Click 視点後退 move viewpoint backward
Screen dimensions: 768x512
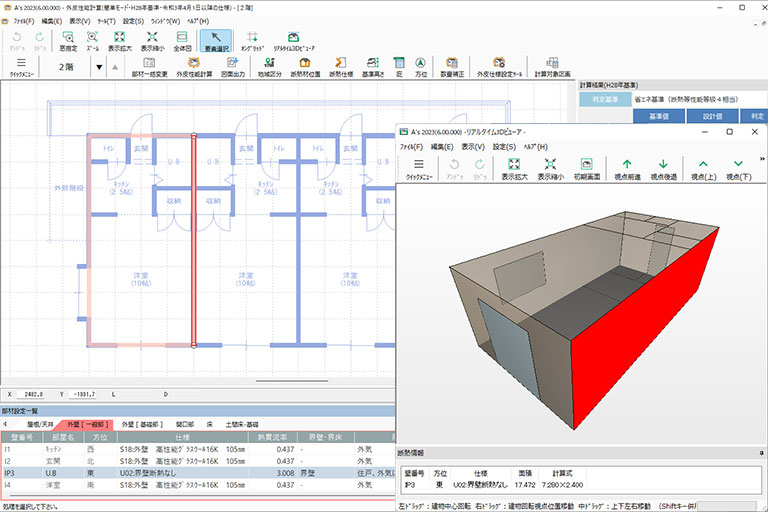tap(663, 169)
